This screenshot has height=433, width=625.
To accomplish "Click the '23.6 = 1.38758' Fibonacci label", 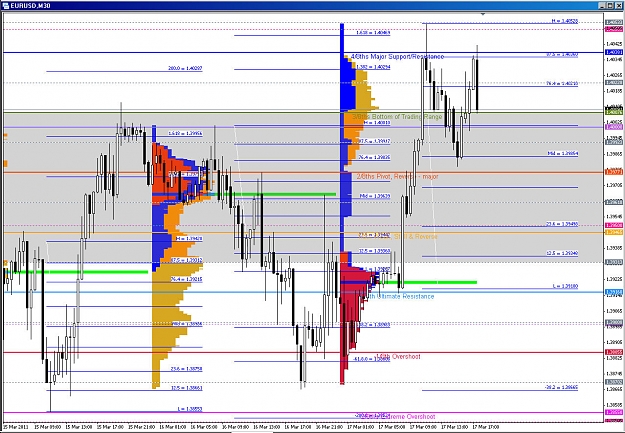I will point(187,369).
